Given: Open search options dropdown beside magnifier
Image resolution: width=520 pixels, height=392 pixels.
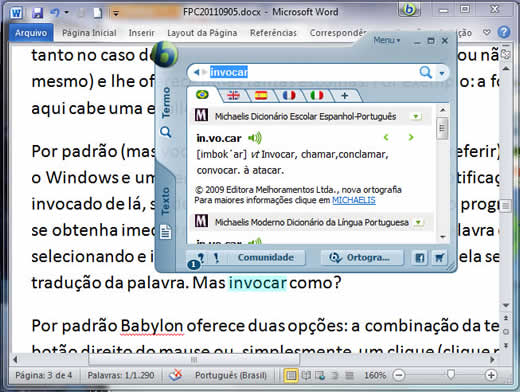Looking at the screenshot, I should (442, 73).
